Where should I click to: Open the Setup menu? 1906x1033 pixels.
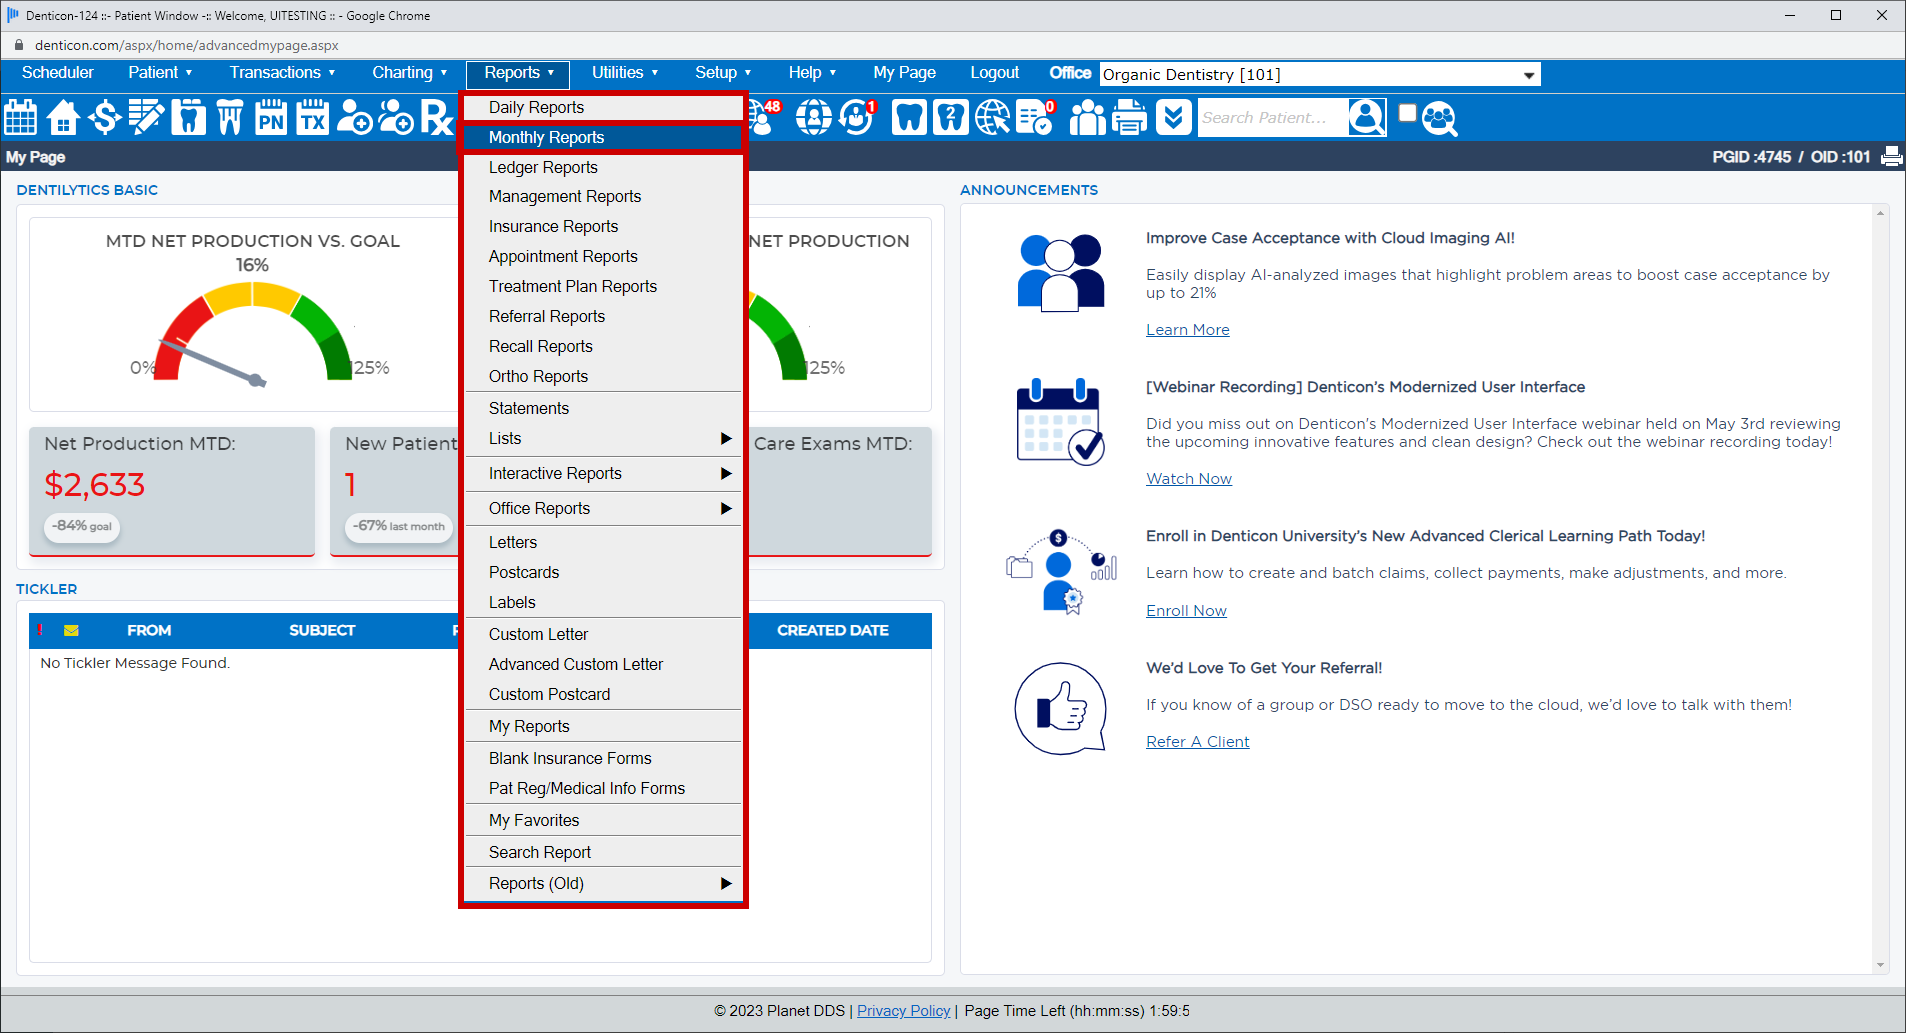[x=723, y=72]
